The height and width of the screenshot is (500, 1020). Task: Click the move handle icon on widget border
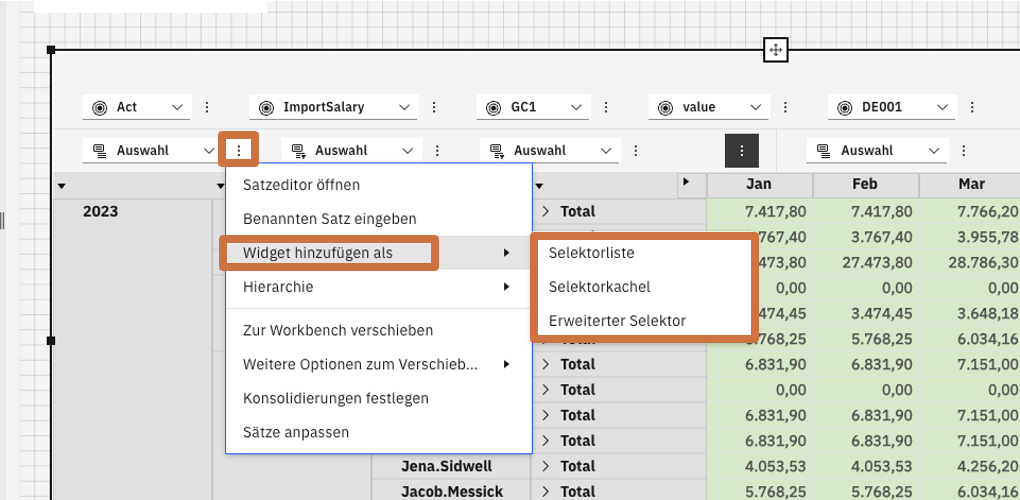click(776, 49)
